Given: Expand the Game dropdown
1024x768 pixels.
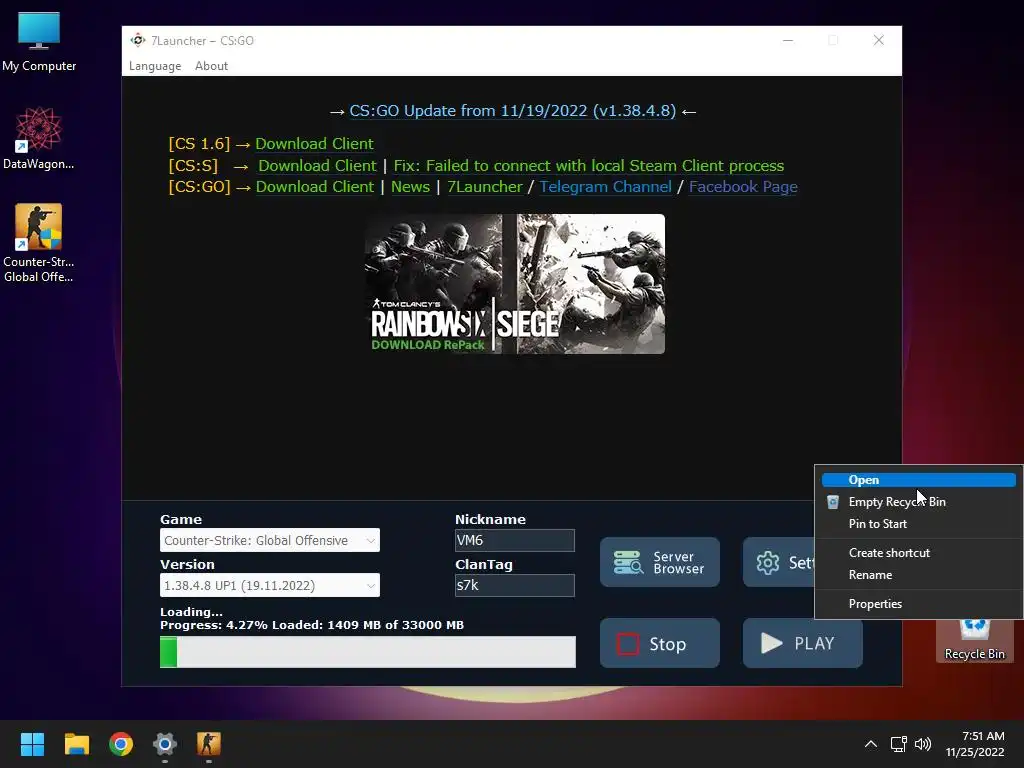Looking at the screenshot, I should point(270,540).
